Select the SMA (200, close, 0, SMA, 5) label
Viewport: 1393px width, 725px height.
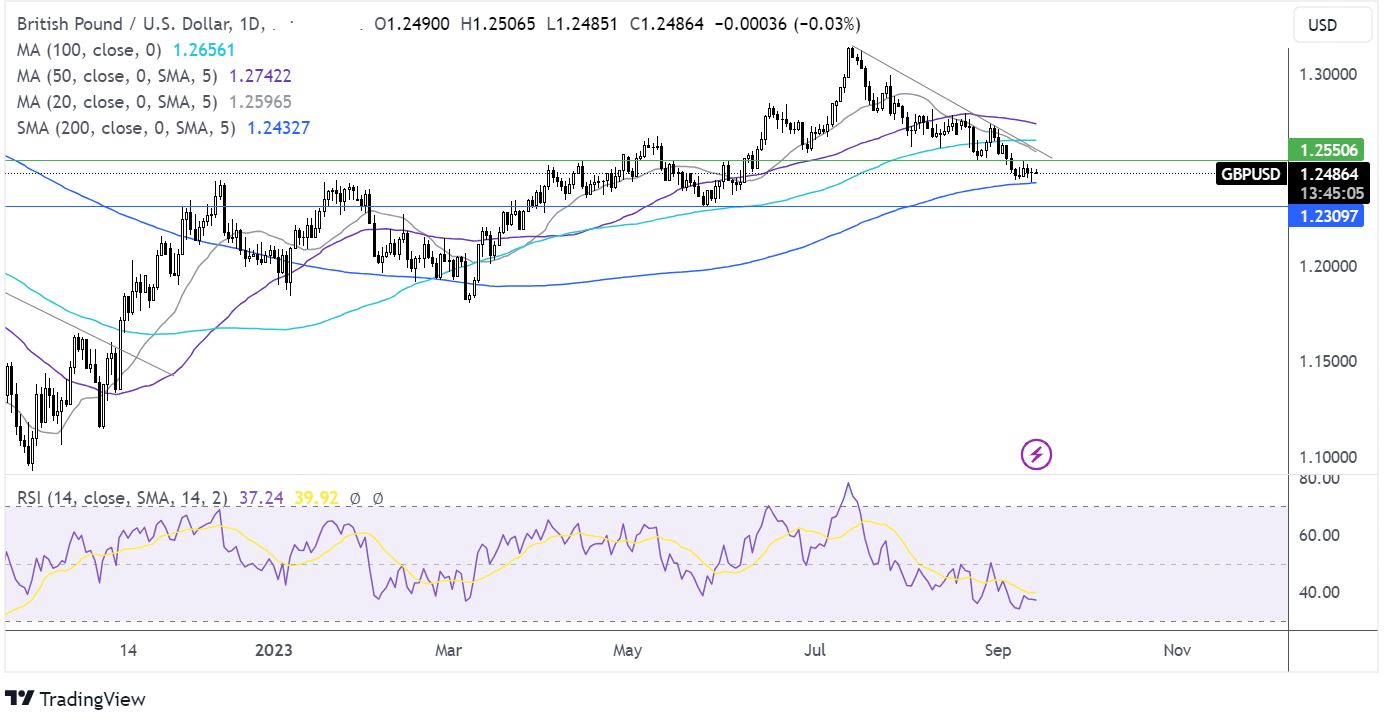pyautogui.click(x=125, y=127)
